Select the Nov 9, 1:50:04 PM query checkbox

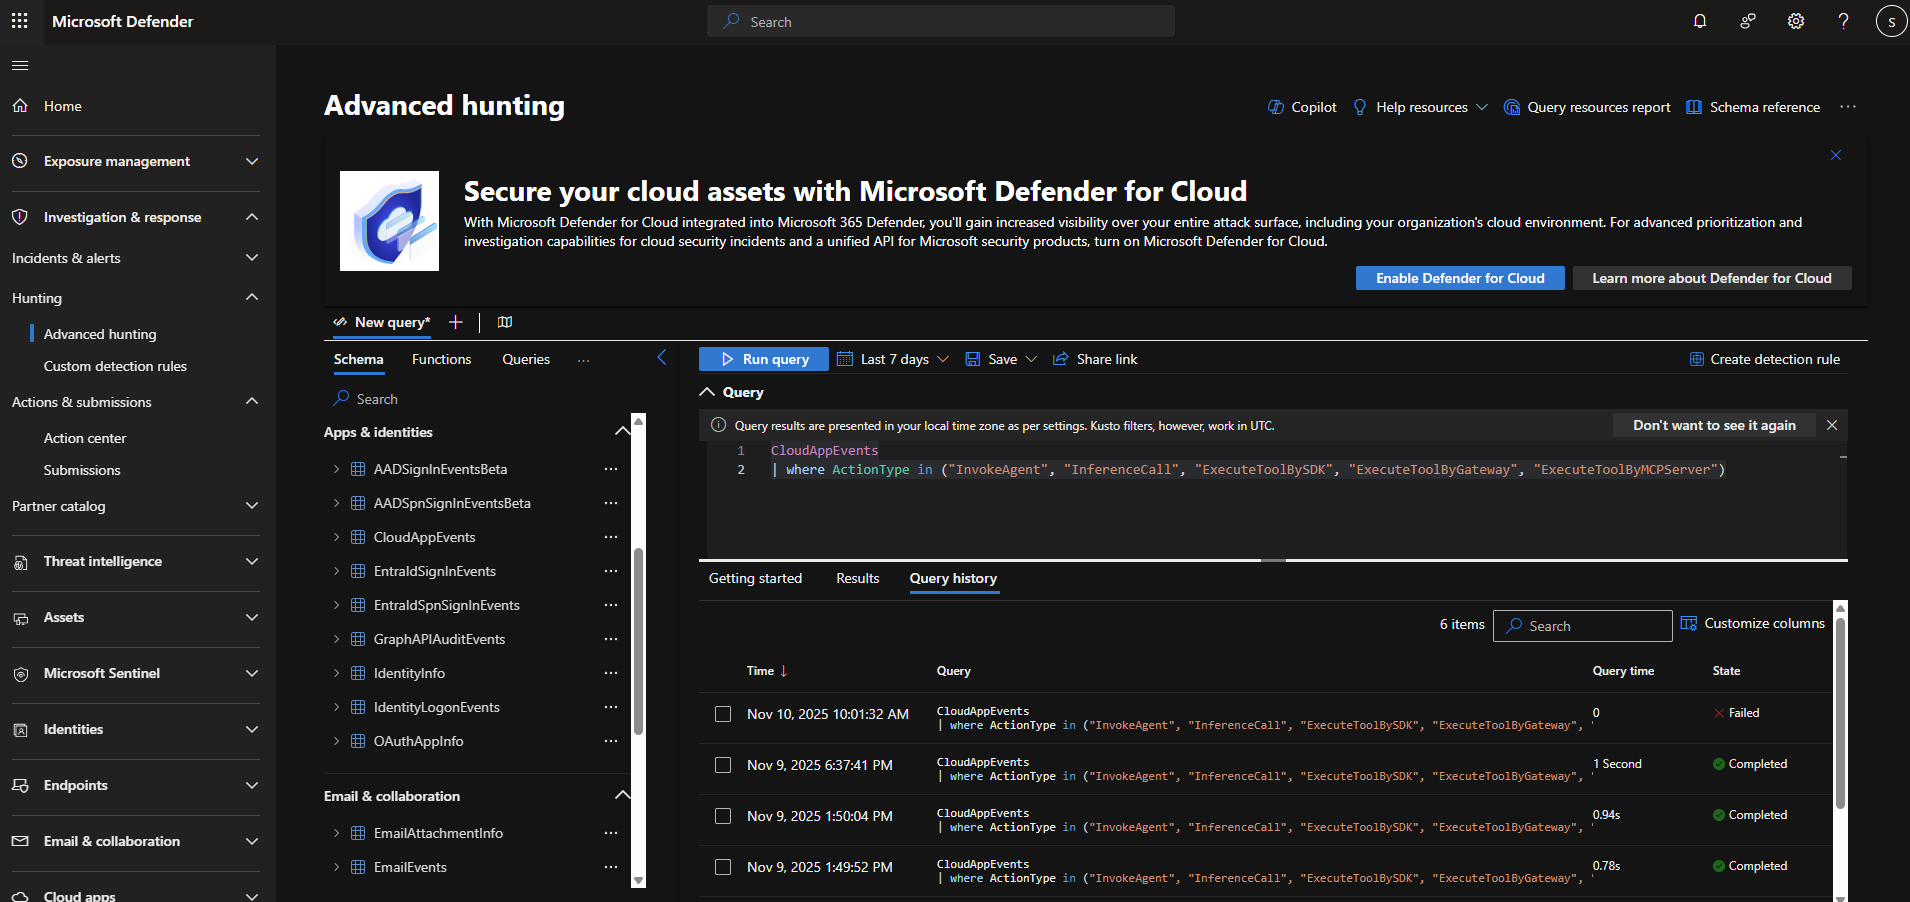tap(723, 816)
